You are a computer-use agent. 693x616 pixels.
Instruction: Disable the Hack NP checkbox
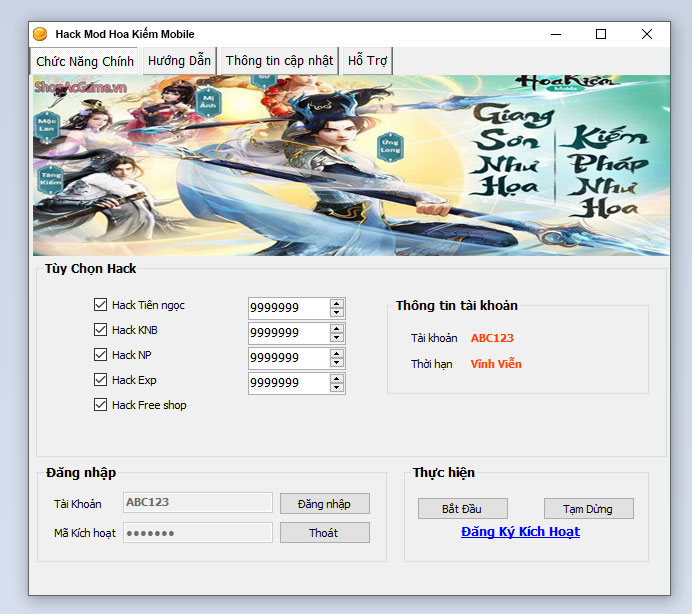point(100,355)
